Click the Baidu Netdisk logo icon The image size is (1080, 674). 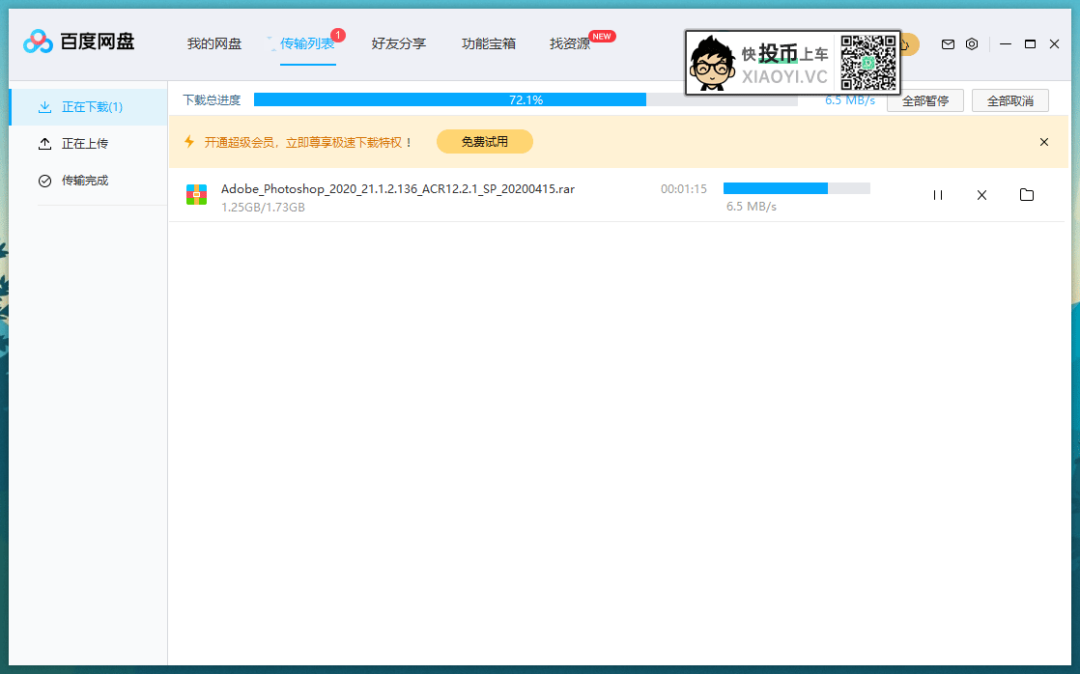tap(37, 41)
